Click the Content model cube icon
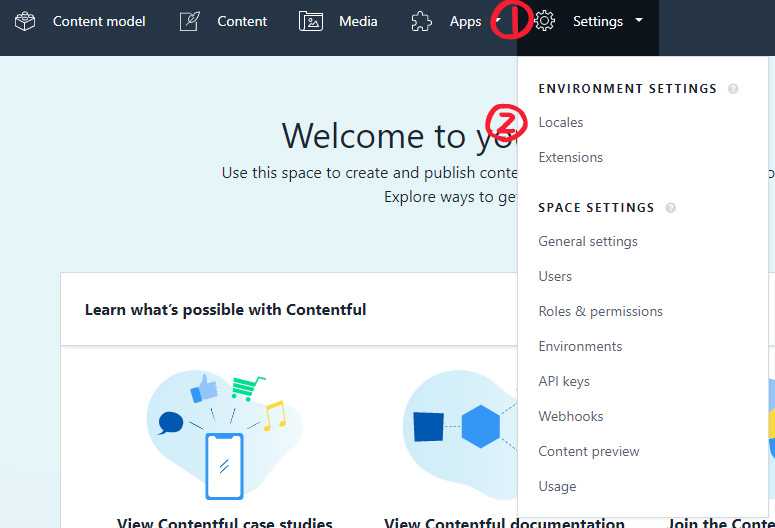This screenshot has height=528, width=775. 25,21
